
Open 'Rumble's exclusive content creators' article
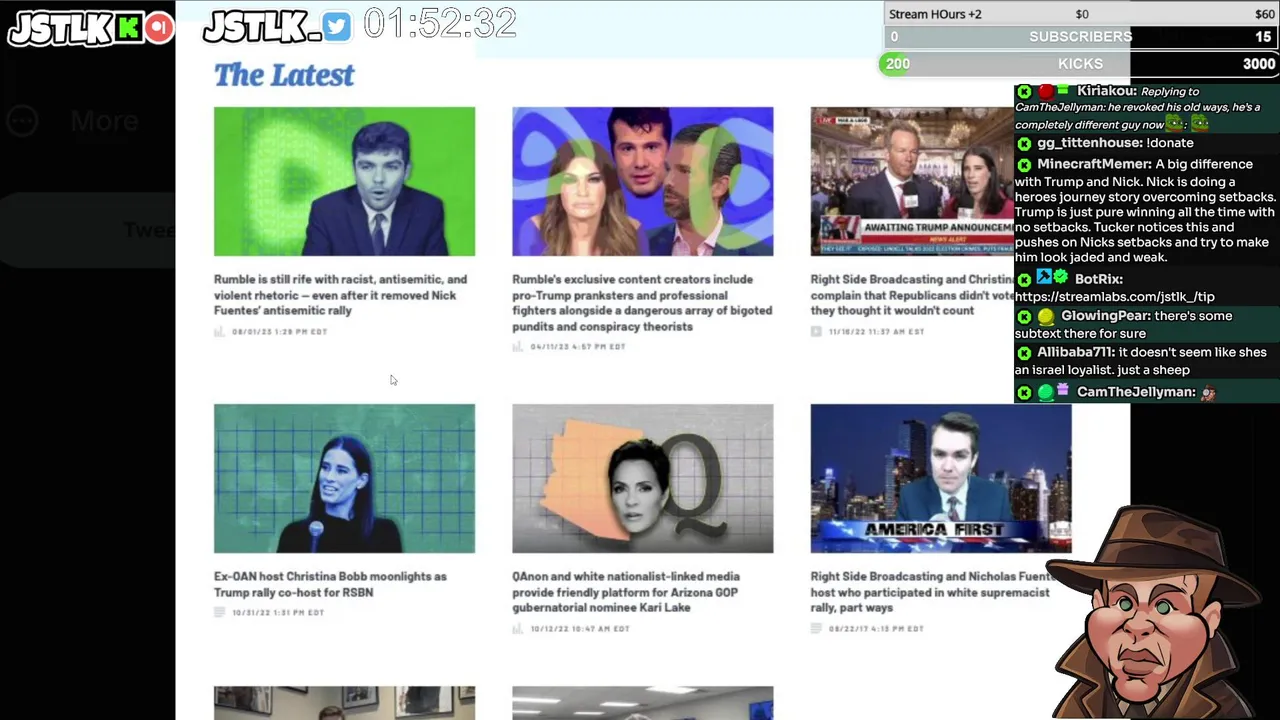click(642, 303)
